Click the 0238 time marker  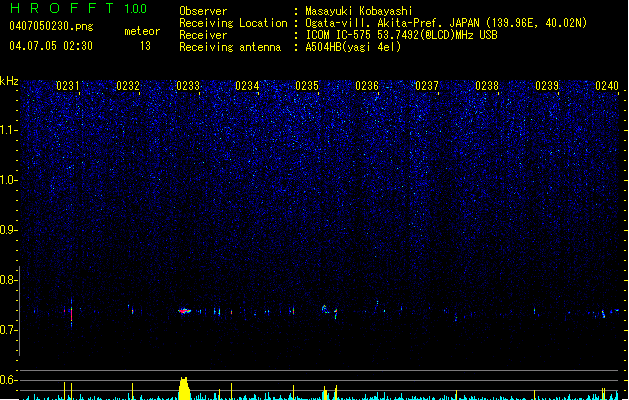coord(487,86)
